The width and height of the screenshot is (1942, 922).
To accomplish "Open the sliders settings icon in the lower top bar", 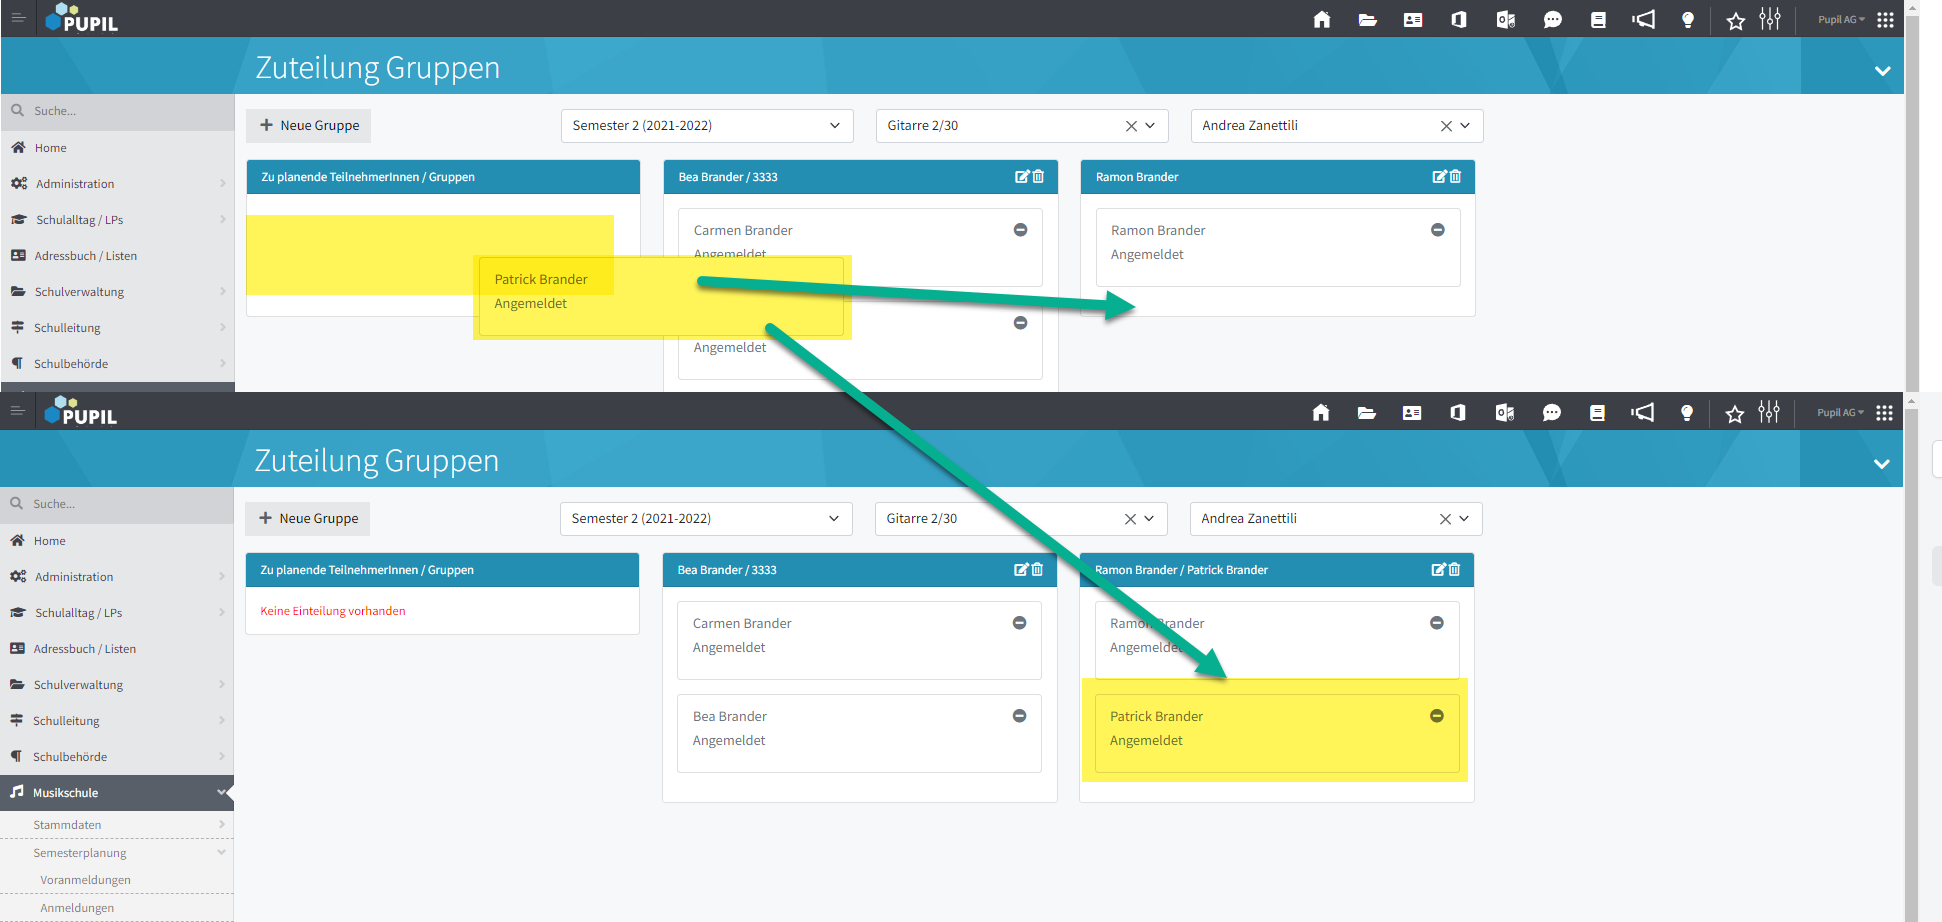I will click(1769, 412).
